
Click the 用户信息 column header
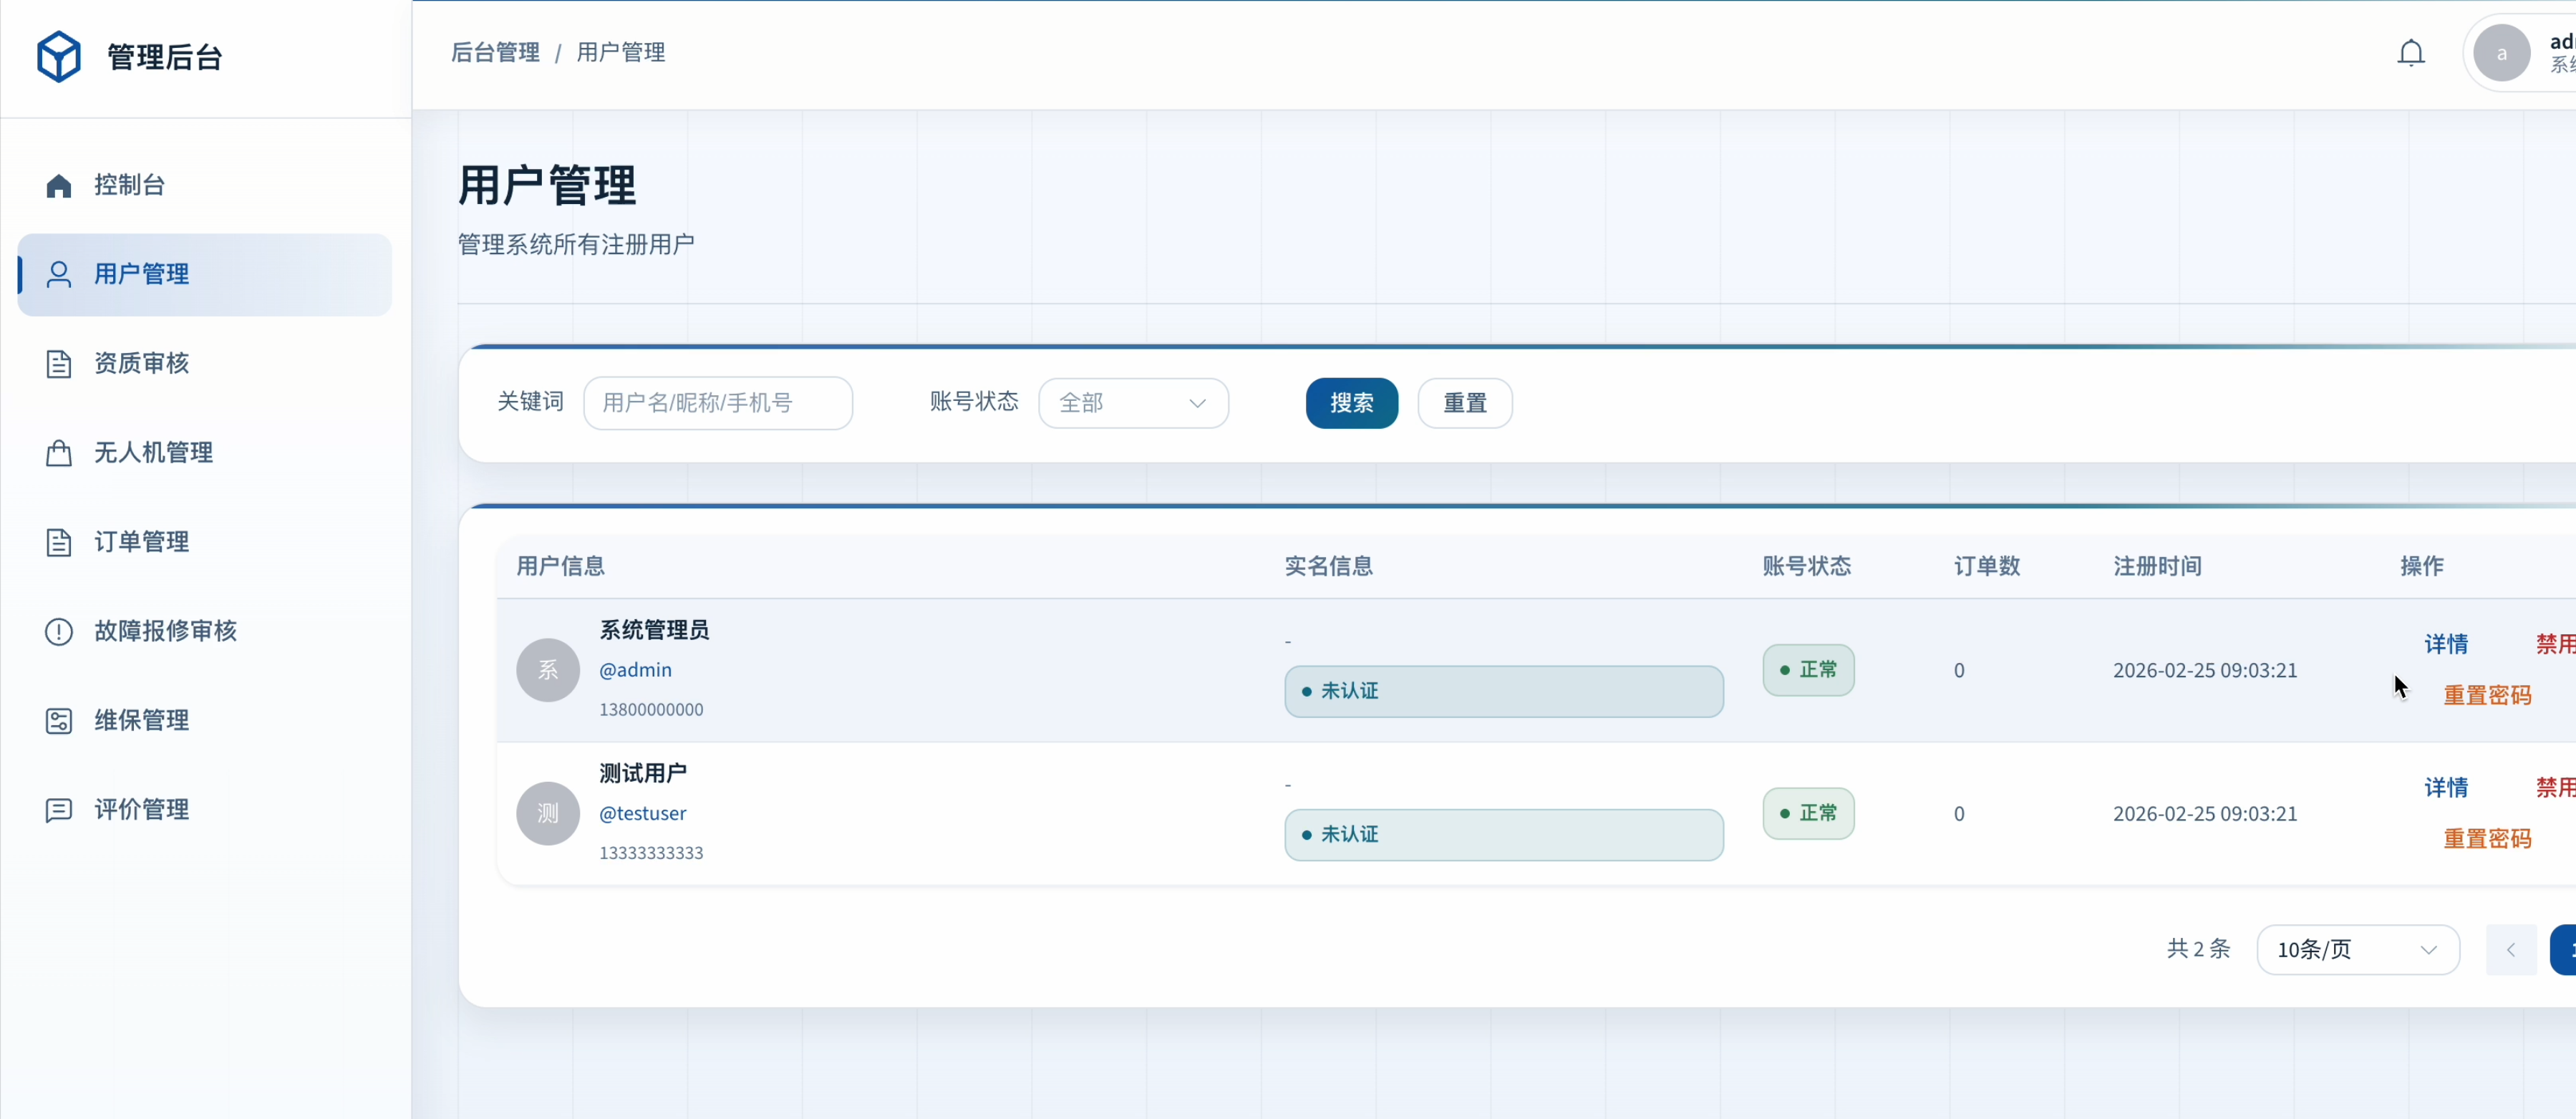click(560, 566)
